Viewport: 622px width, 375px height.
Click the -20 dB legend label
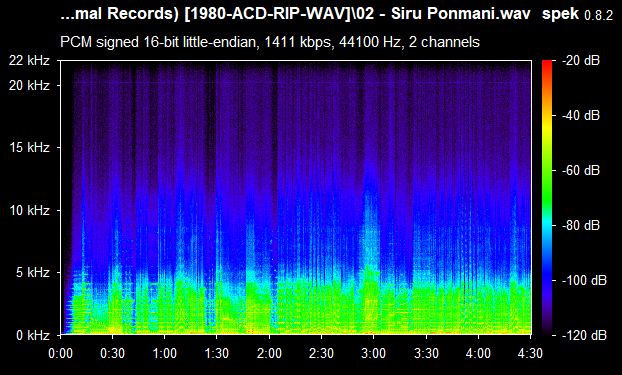(x=581, y=61)
